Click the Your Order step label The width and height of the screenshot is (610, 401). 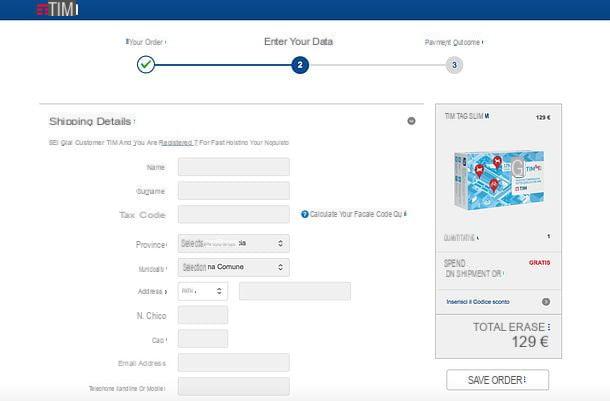coord(146,42)
